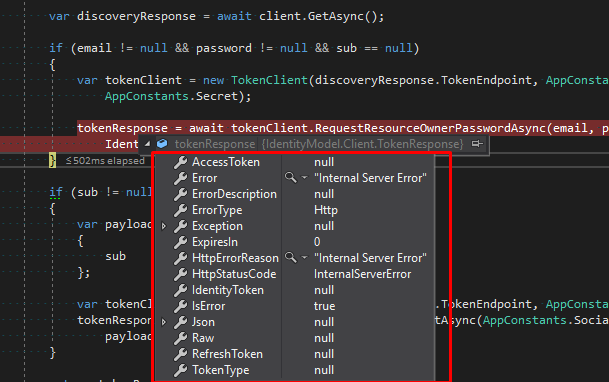Image resolution: width=609 pixels, height=382 pixels.
Task: Click the wrench icon beside AccessToken
Action: click(x=180, y=162)
